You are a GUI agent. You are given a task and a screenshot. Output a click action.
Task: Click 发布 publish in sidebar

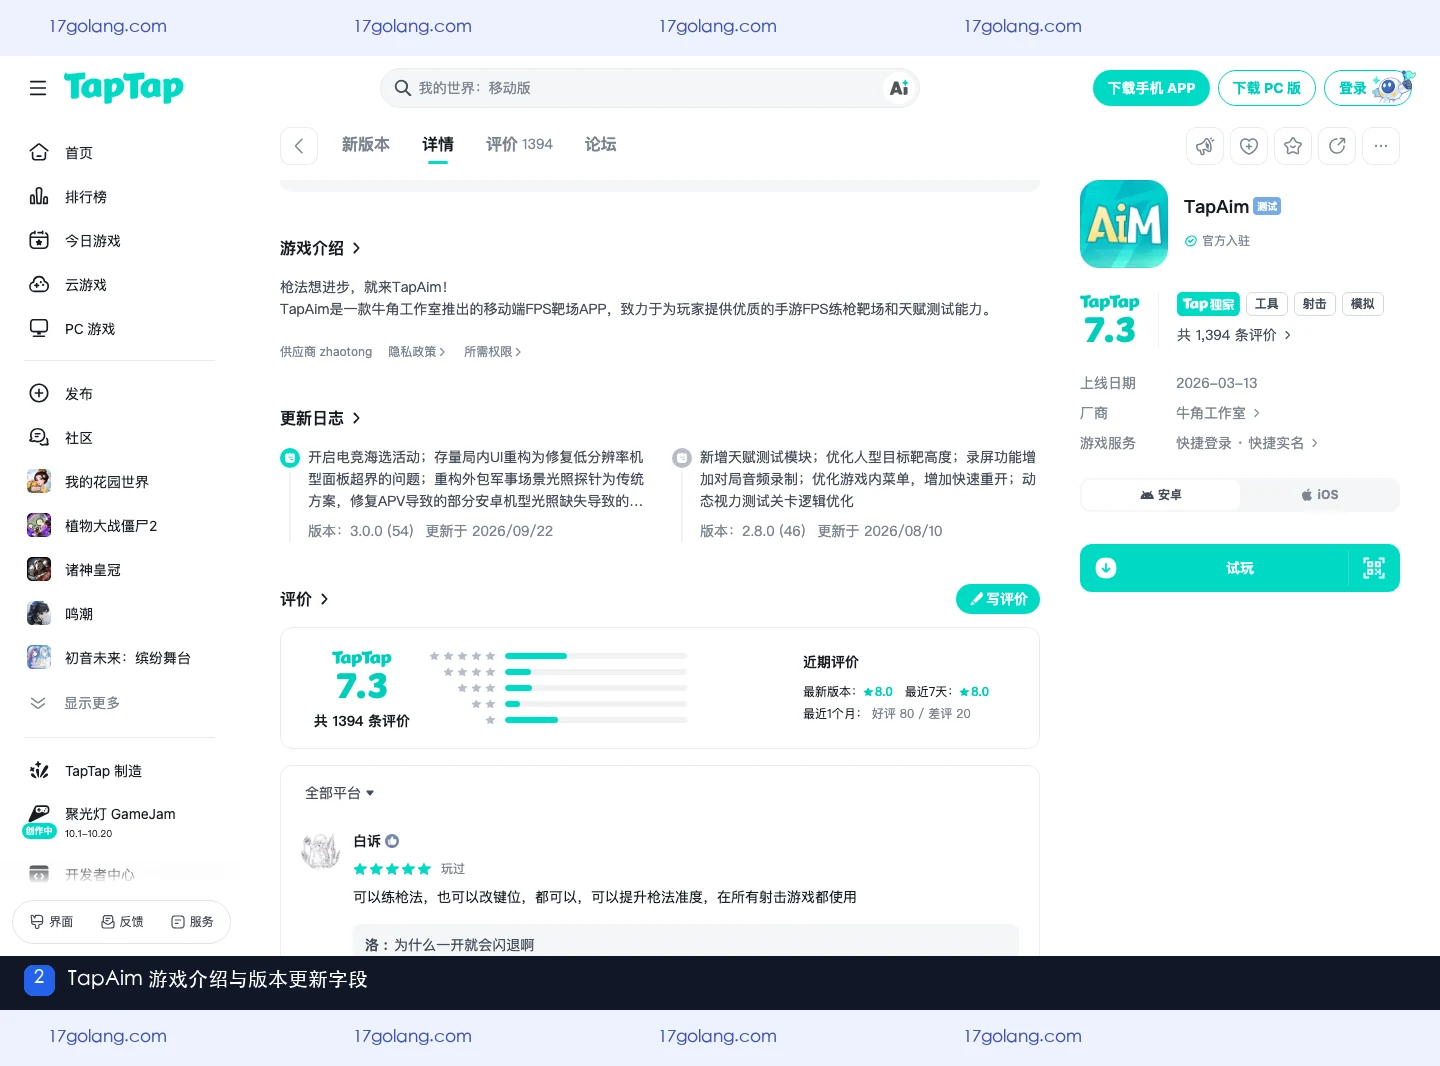point(120,394)
